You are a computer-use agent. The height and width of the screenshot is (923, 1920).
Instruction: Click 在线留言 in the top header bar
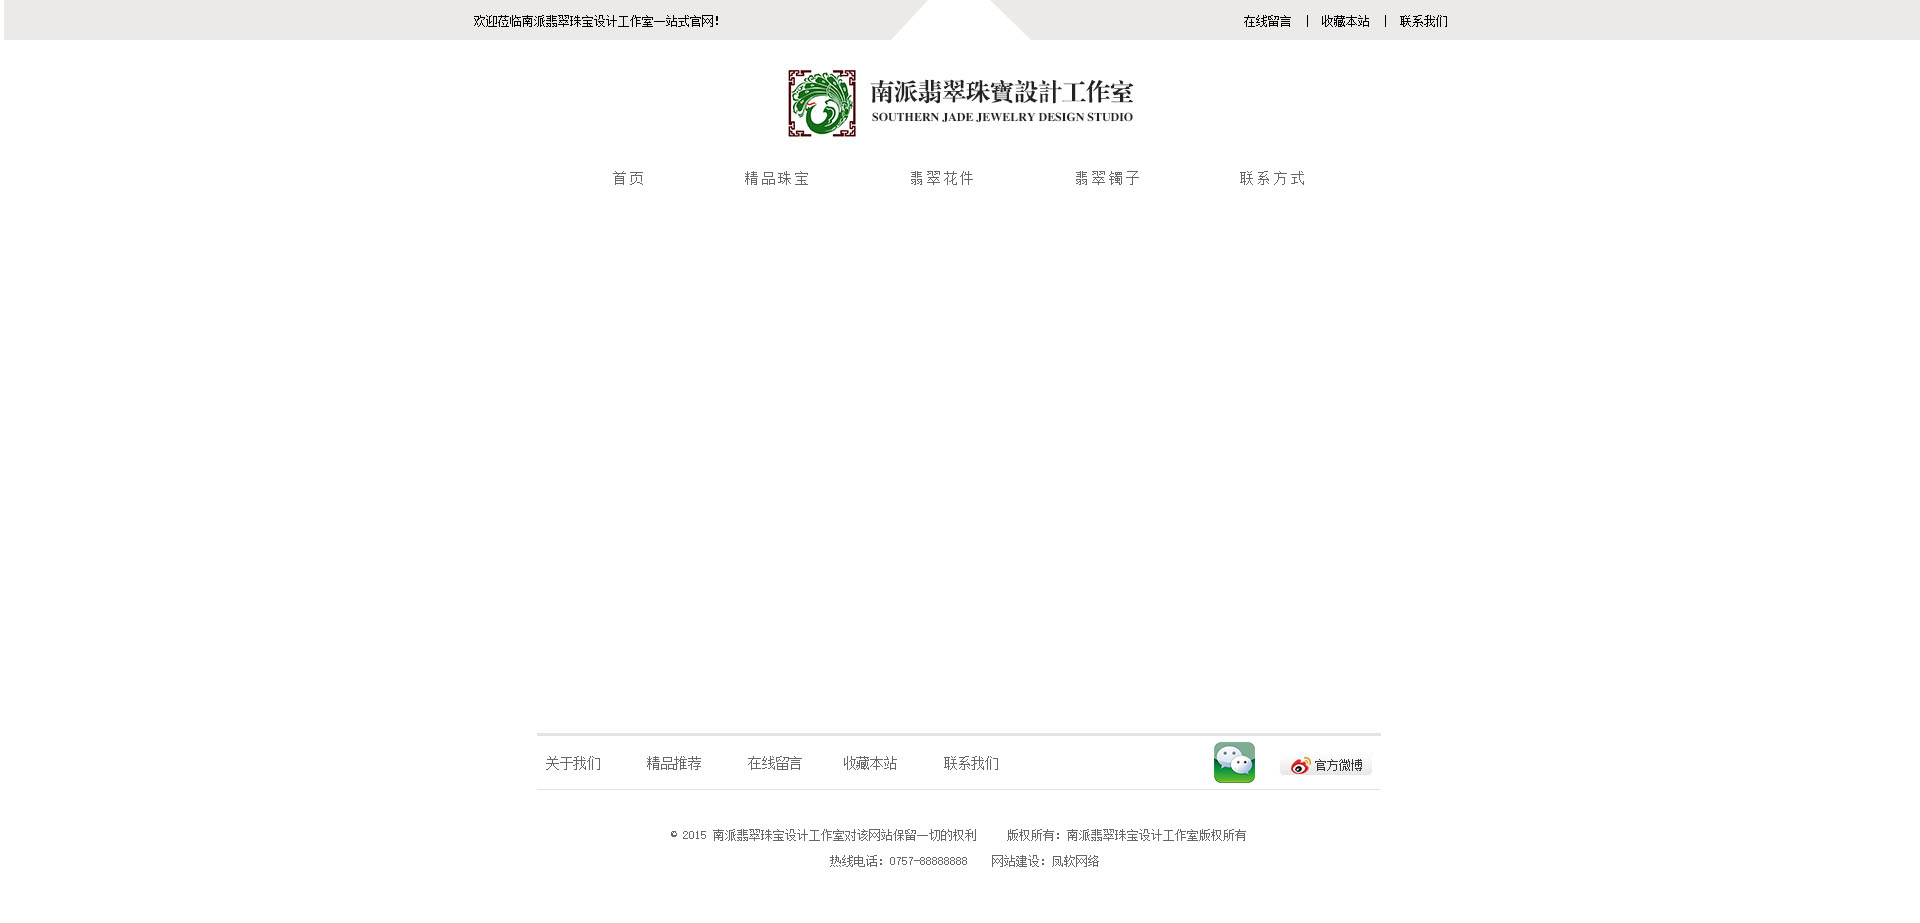[x=1267, y=21]
